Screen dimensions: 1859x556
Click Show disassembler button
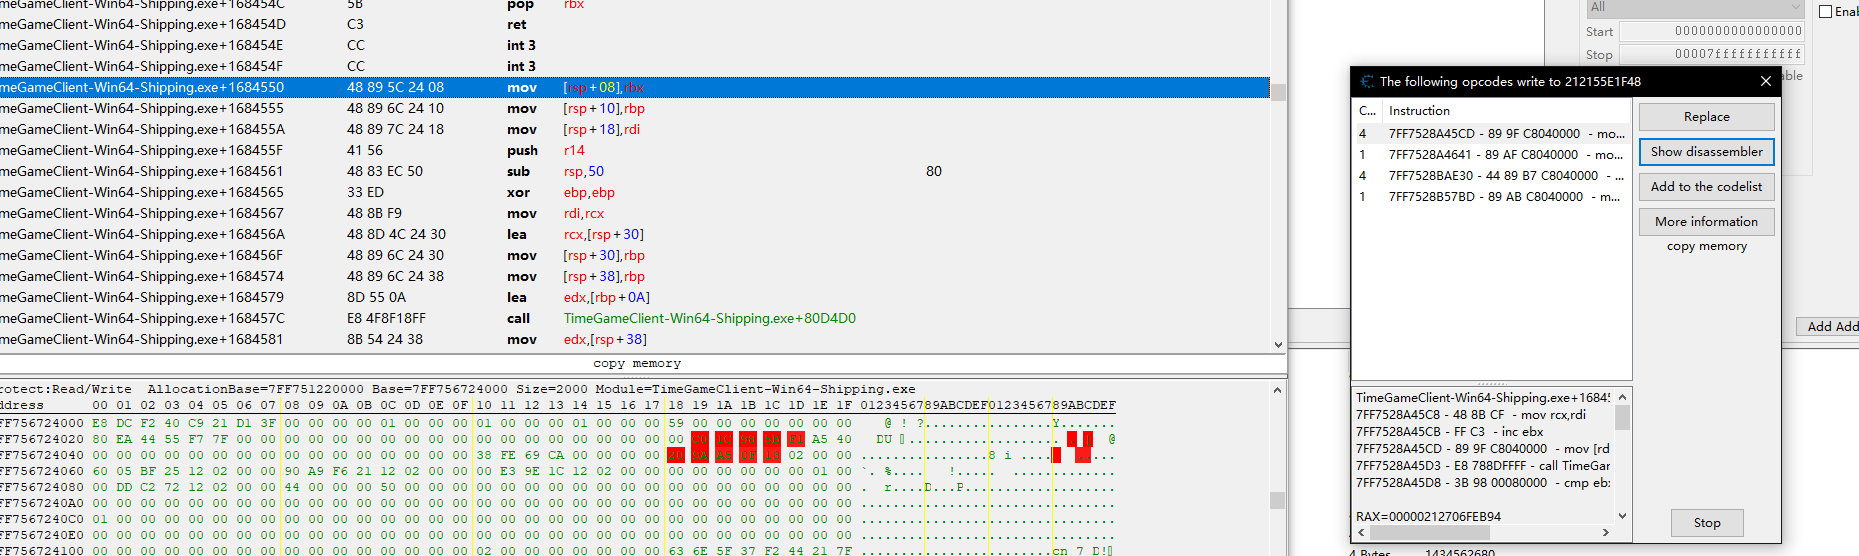[x=1706, y=152]
